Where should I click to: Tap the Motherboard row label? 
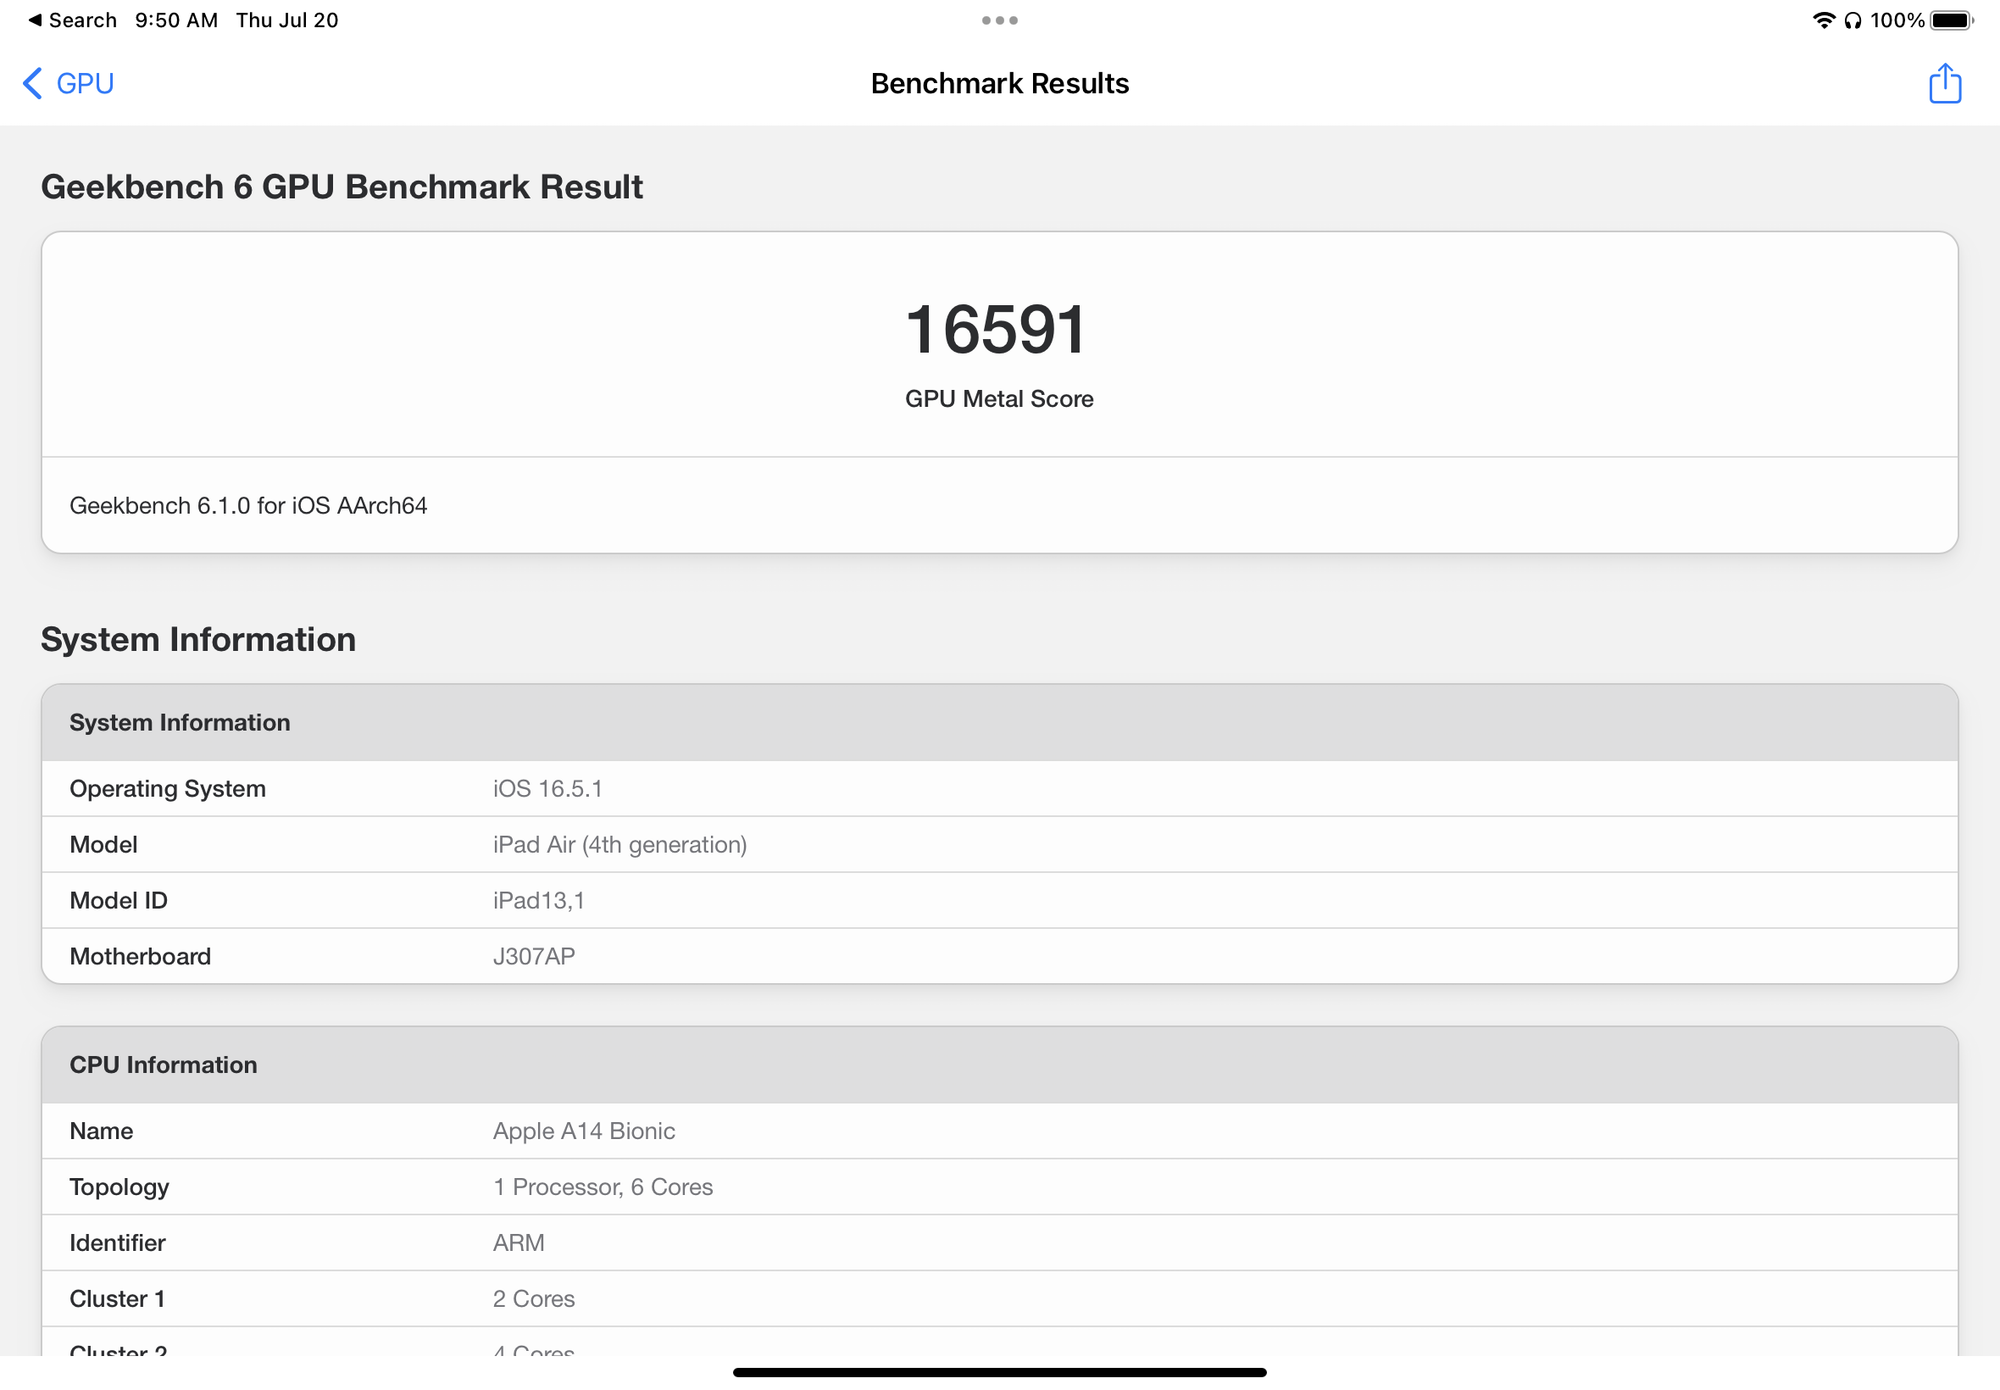[140, 957]
